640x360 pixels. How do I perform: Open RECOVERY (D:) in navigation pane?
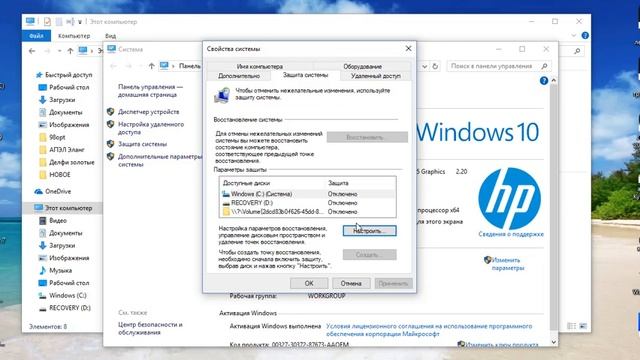point(64,308)
